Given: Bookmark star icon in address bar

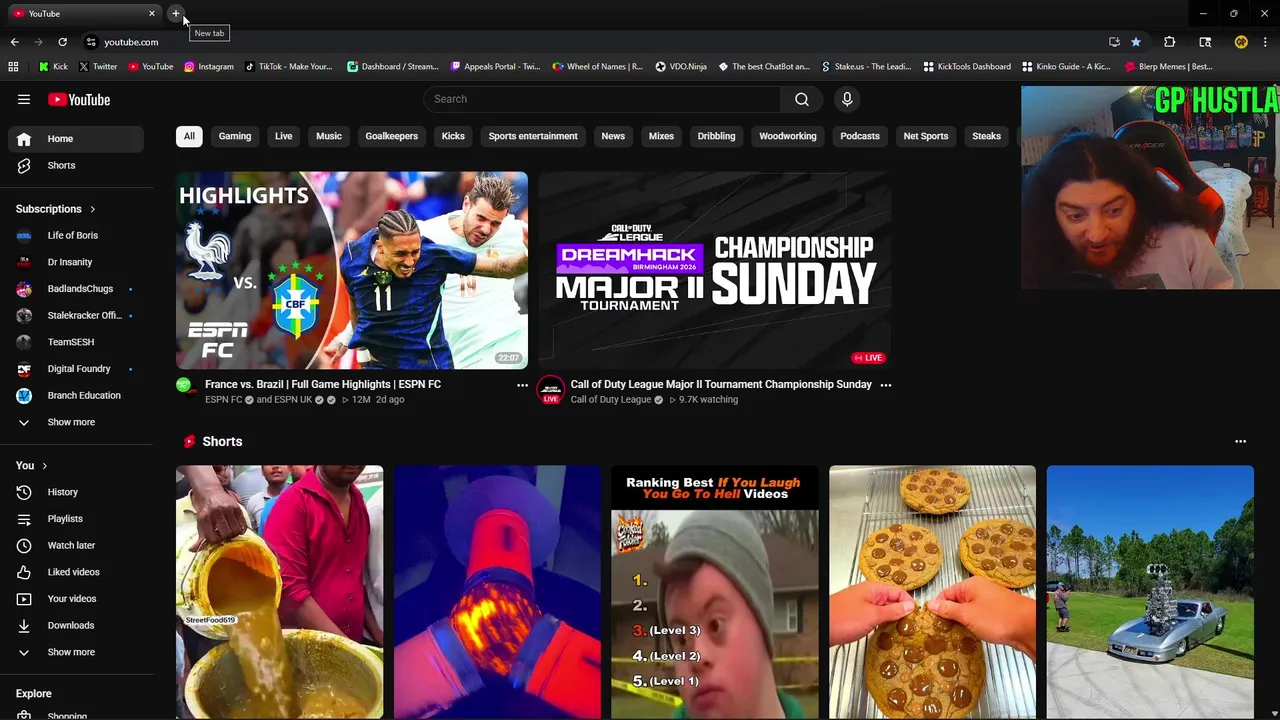Looking at the screenshot, I should [1136, 42].
